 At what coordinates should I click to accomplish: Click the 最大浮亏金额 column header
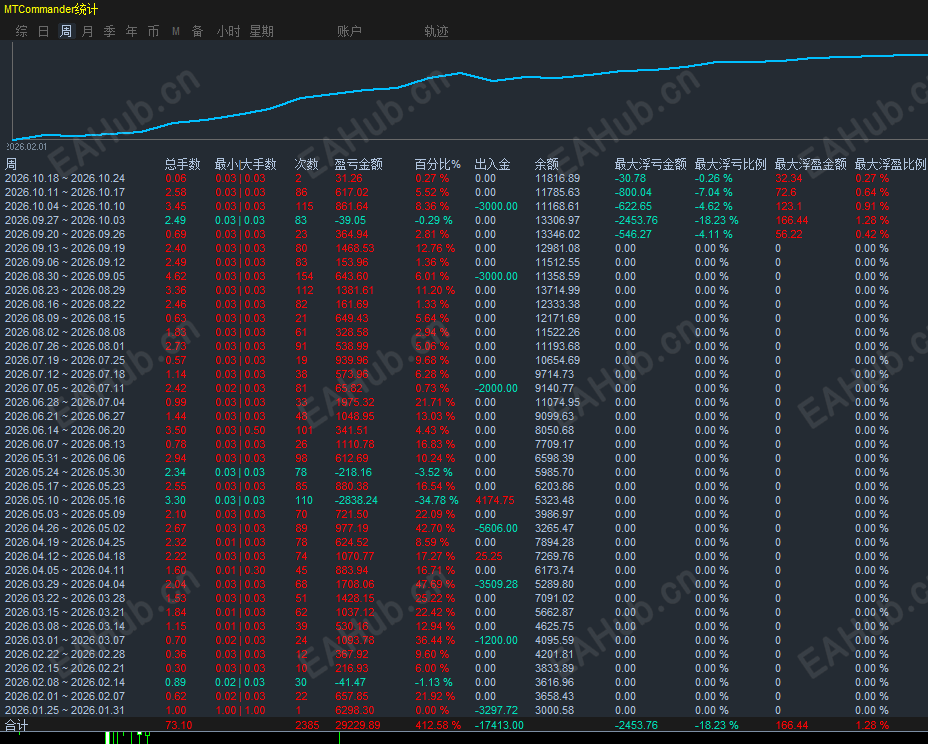[650, 164]
